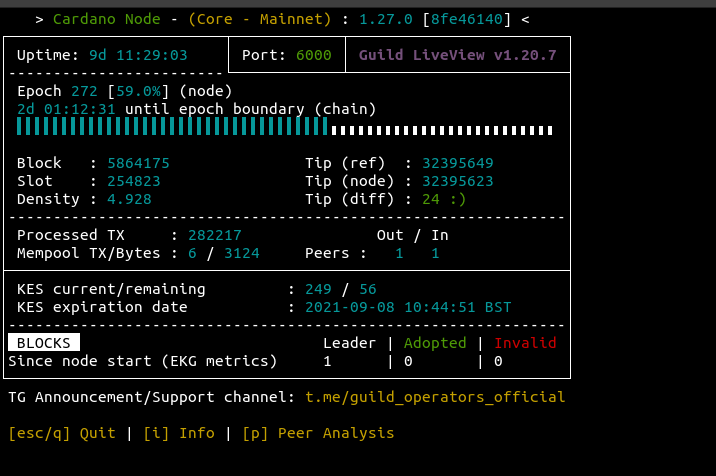Image resolution: width=716 pixels, height=476 pixels.
Task: Click the Out peers count
Action: click(x=399, y=253)
